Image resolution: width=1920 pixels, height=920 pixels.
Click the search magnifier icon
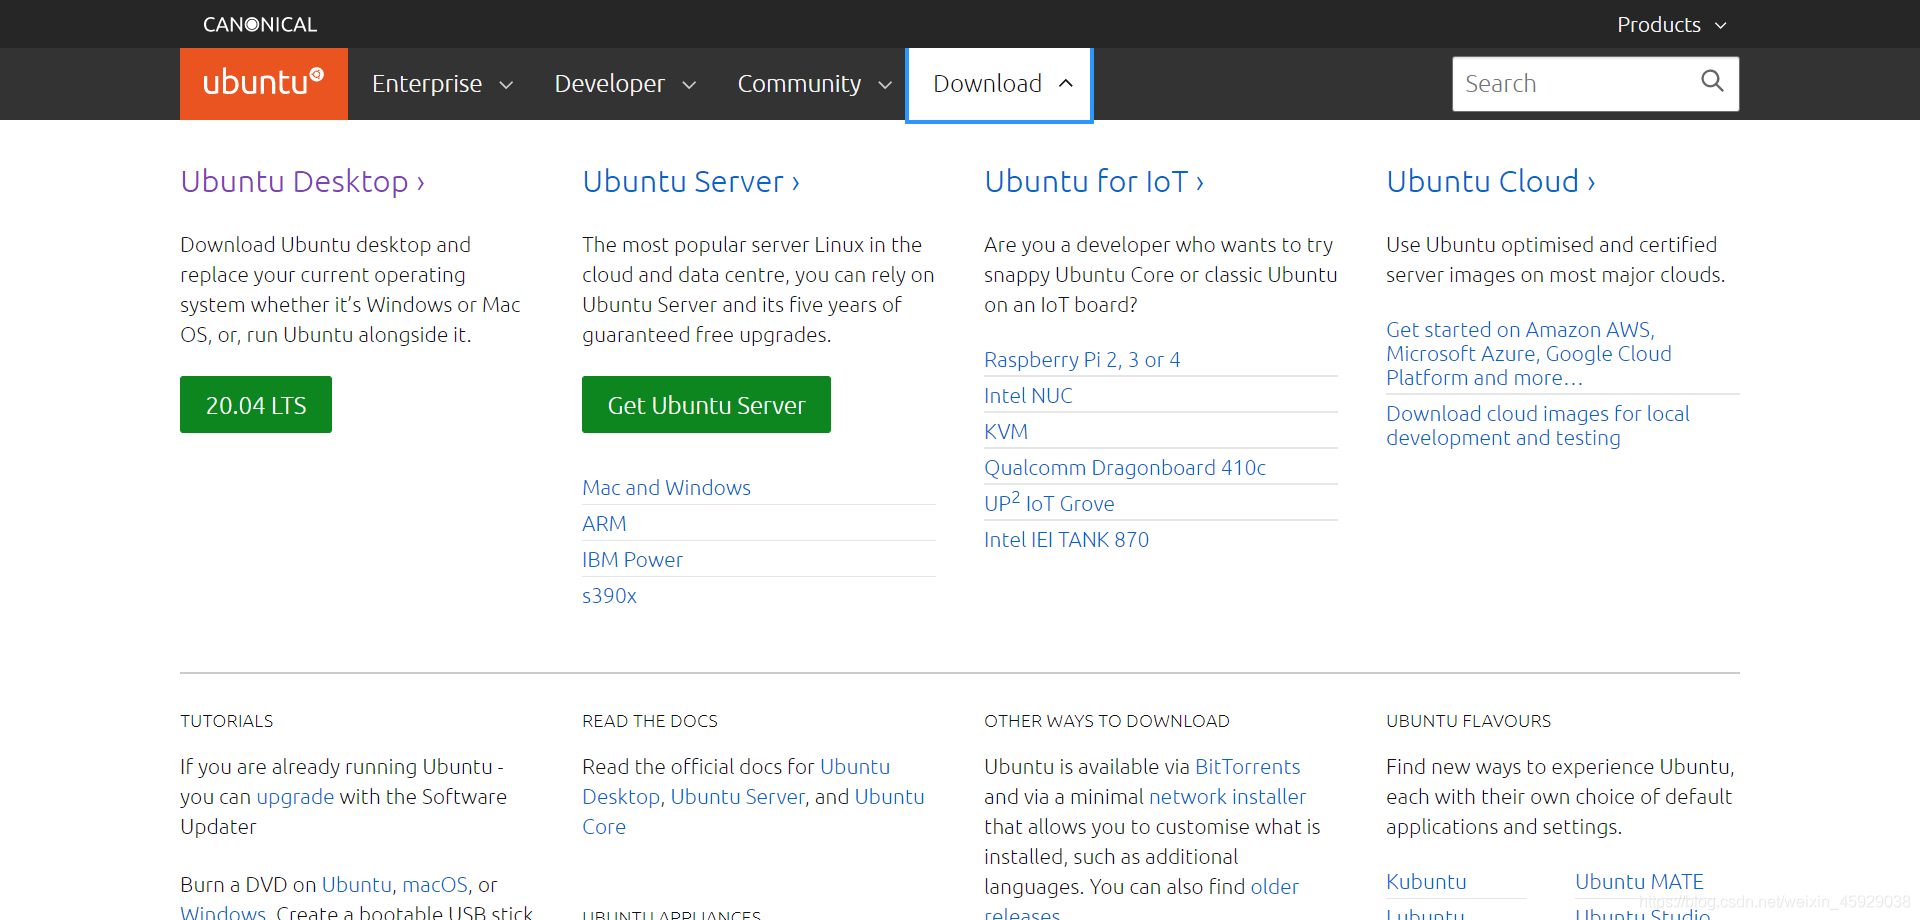click(1712, 81)
